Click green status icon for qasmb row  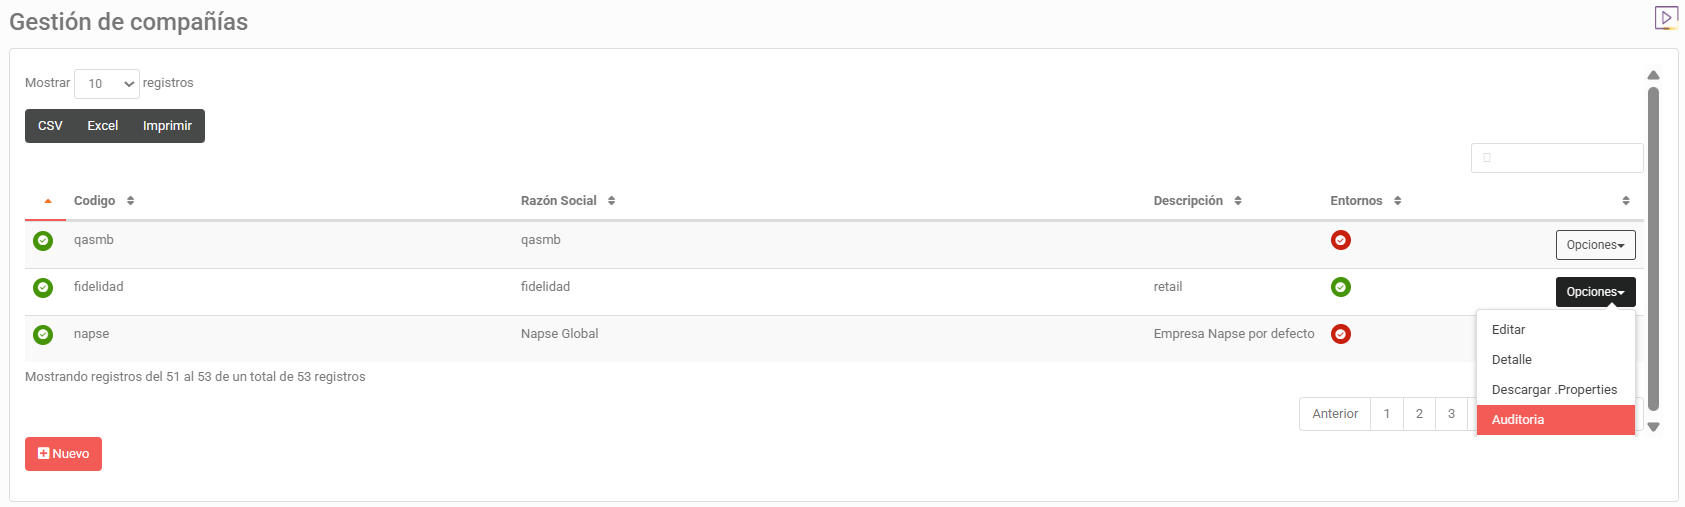click(x=43, y=240)
